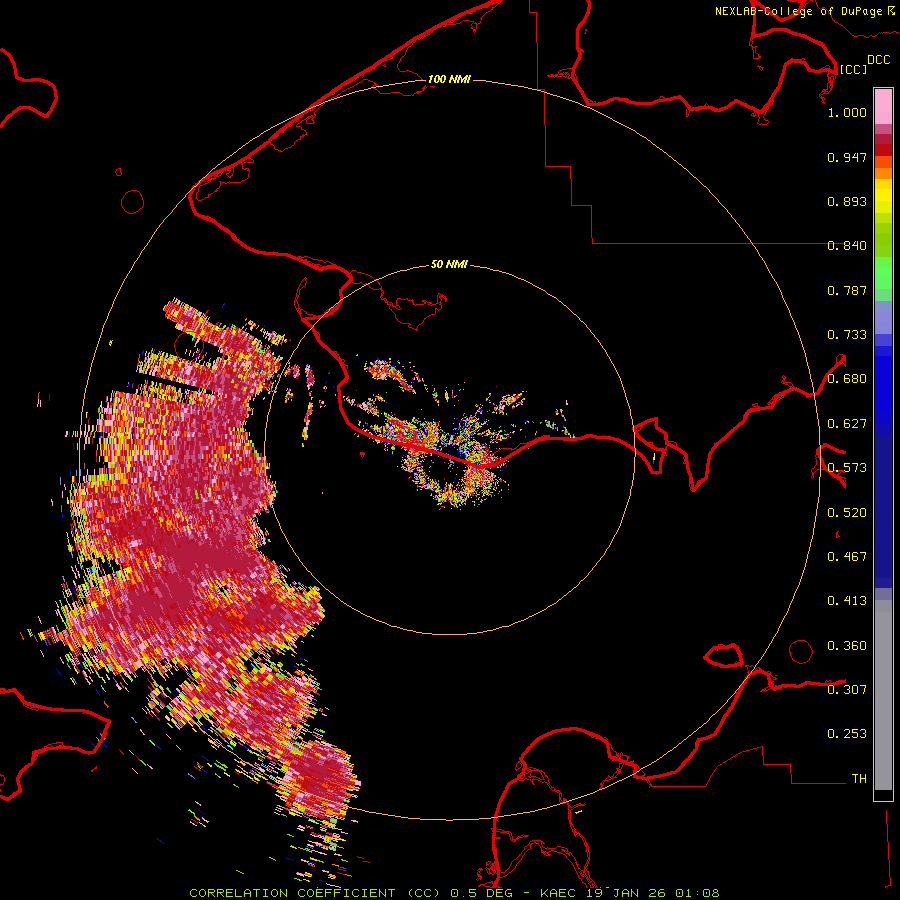Click the DCC product label
The height and width of the screenshot is (900, 900).
tap(878, 60)
